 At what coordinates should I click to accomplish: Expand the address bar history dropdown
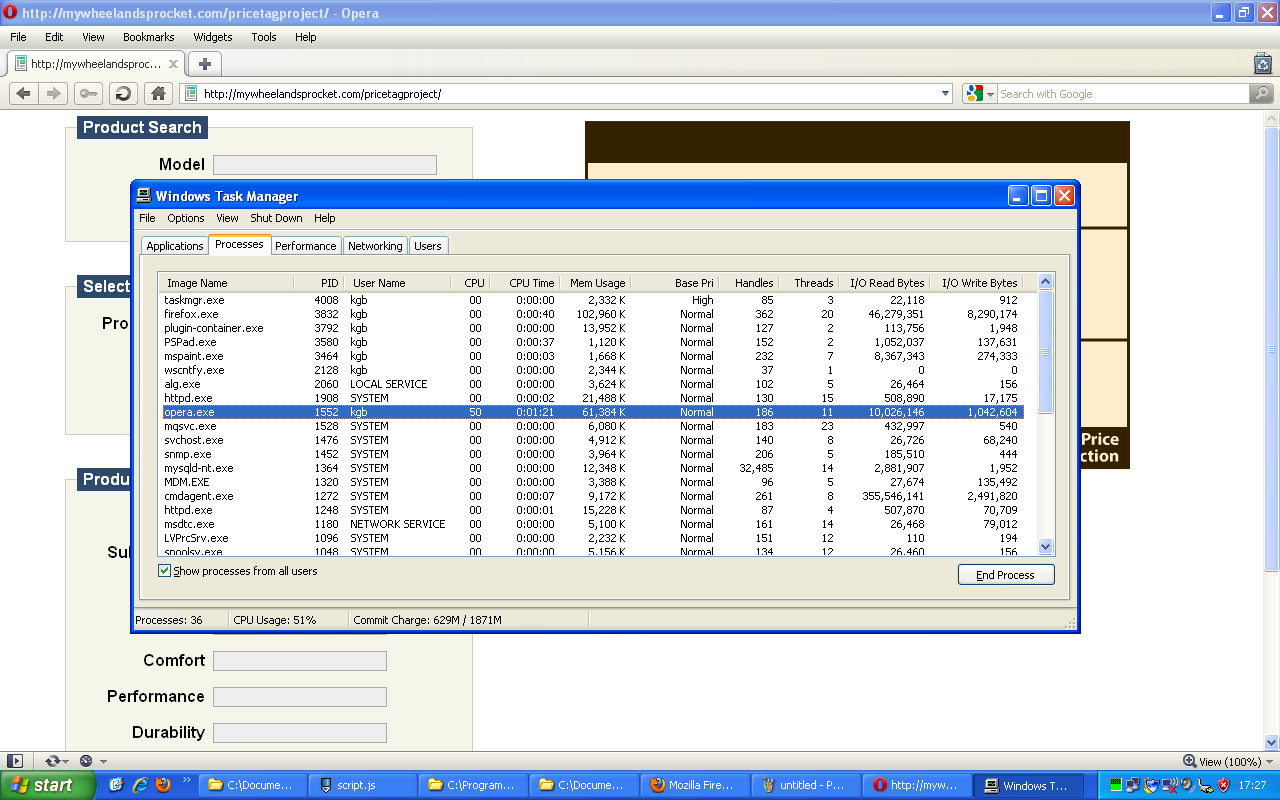pos(946,94)
